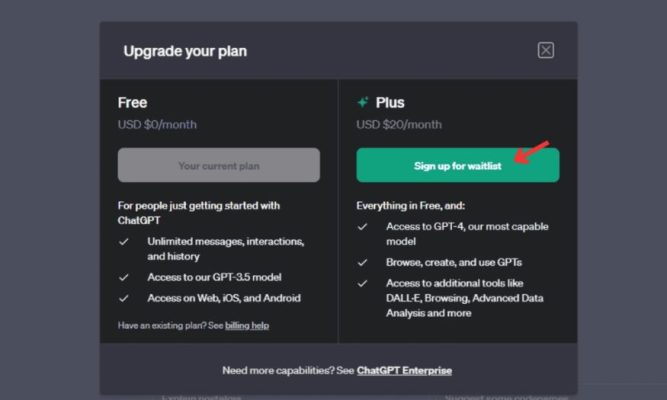Close the Upgrade your plan dialog
The image size is (667, 400).
(x=545, y=51)
